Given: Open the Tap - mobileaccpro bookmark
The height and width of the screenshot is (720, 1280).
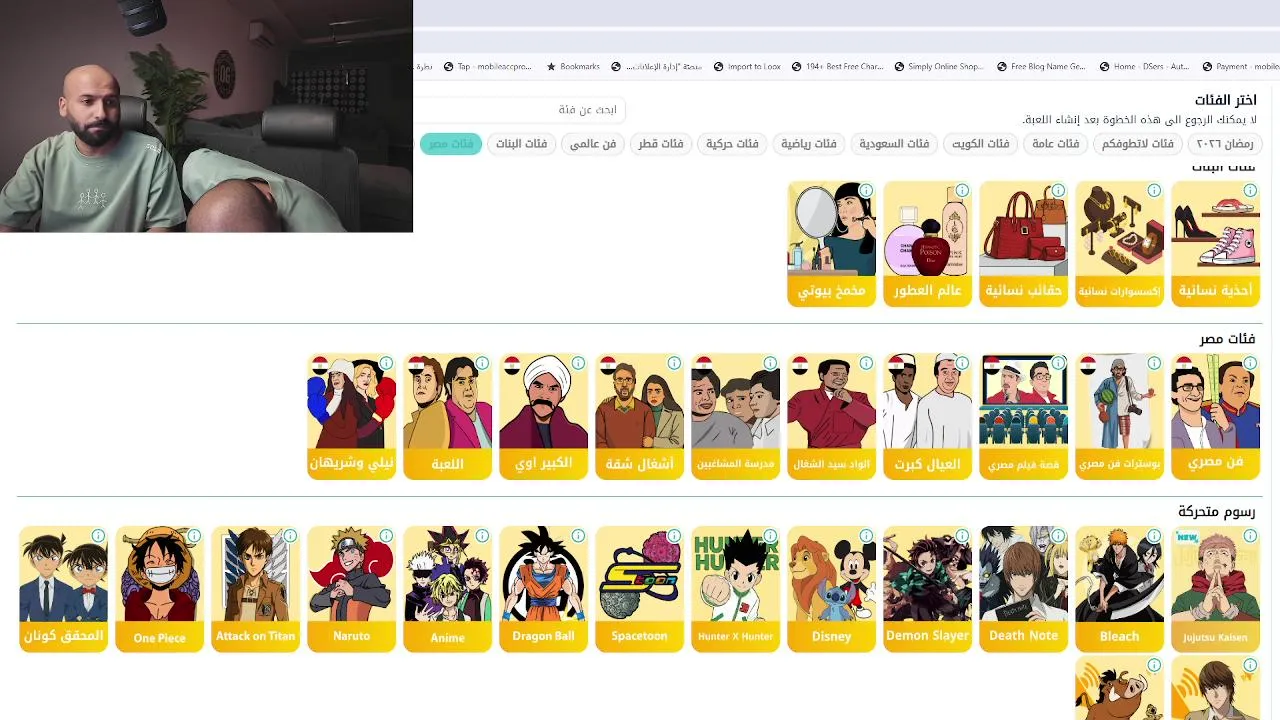Looking at the screenshot, I should click(x=487, y=67).
